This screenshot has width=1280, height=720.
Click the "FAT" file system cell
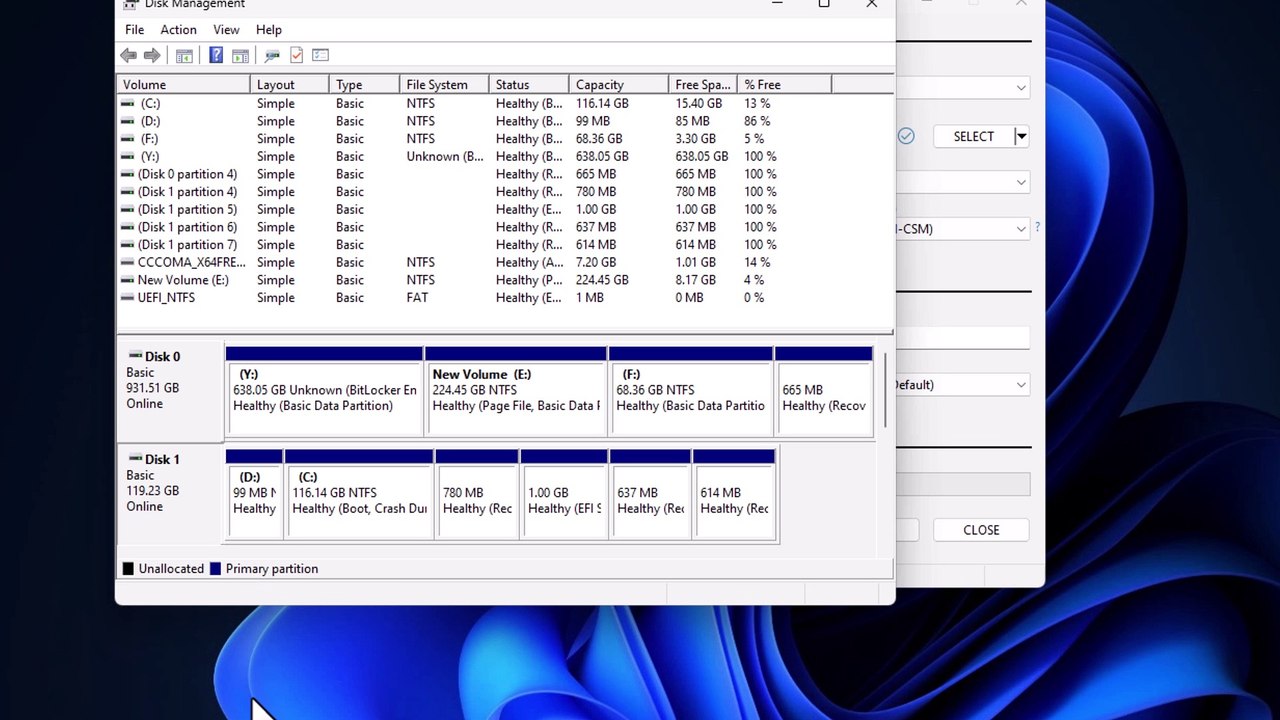click(417, 298)
